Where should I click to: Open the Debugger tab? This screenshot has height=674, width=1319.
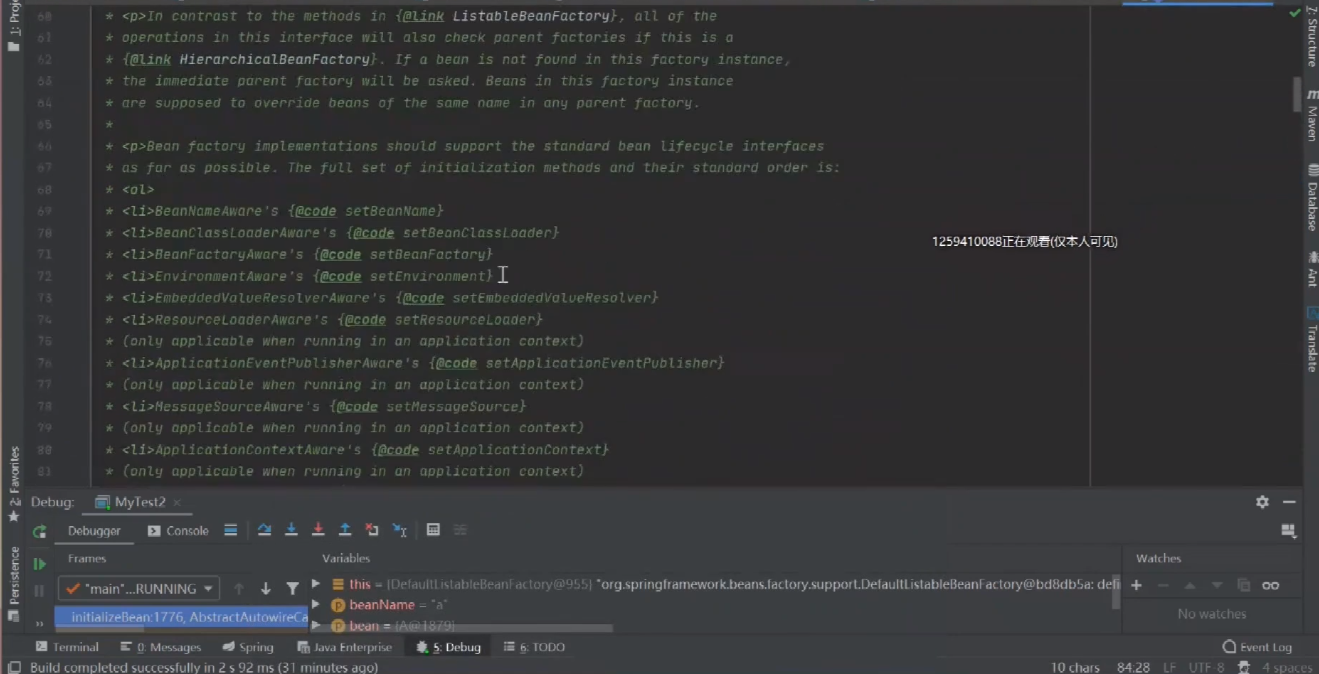click(x=94, y=531)
